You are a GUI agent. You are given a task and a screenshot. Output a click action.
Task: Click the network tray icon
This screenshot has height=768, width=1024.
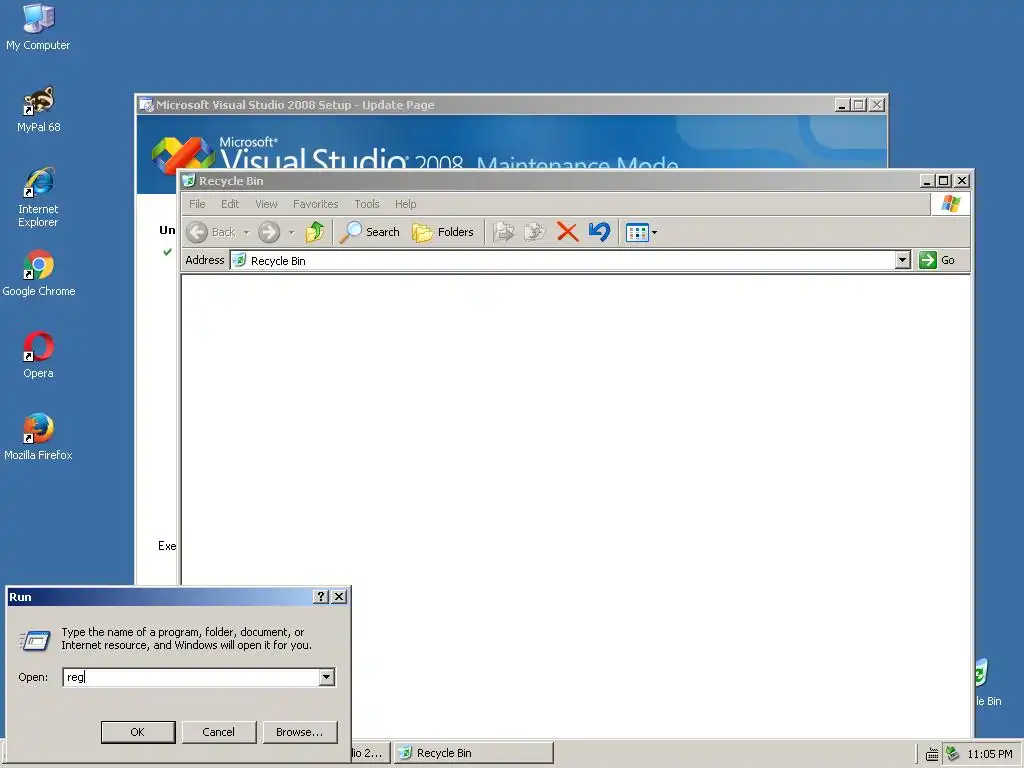[x=953, y=754]
